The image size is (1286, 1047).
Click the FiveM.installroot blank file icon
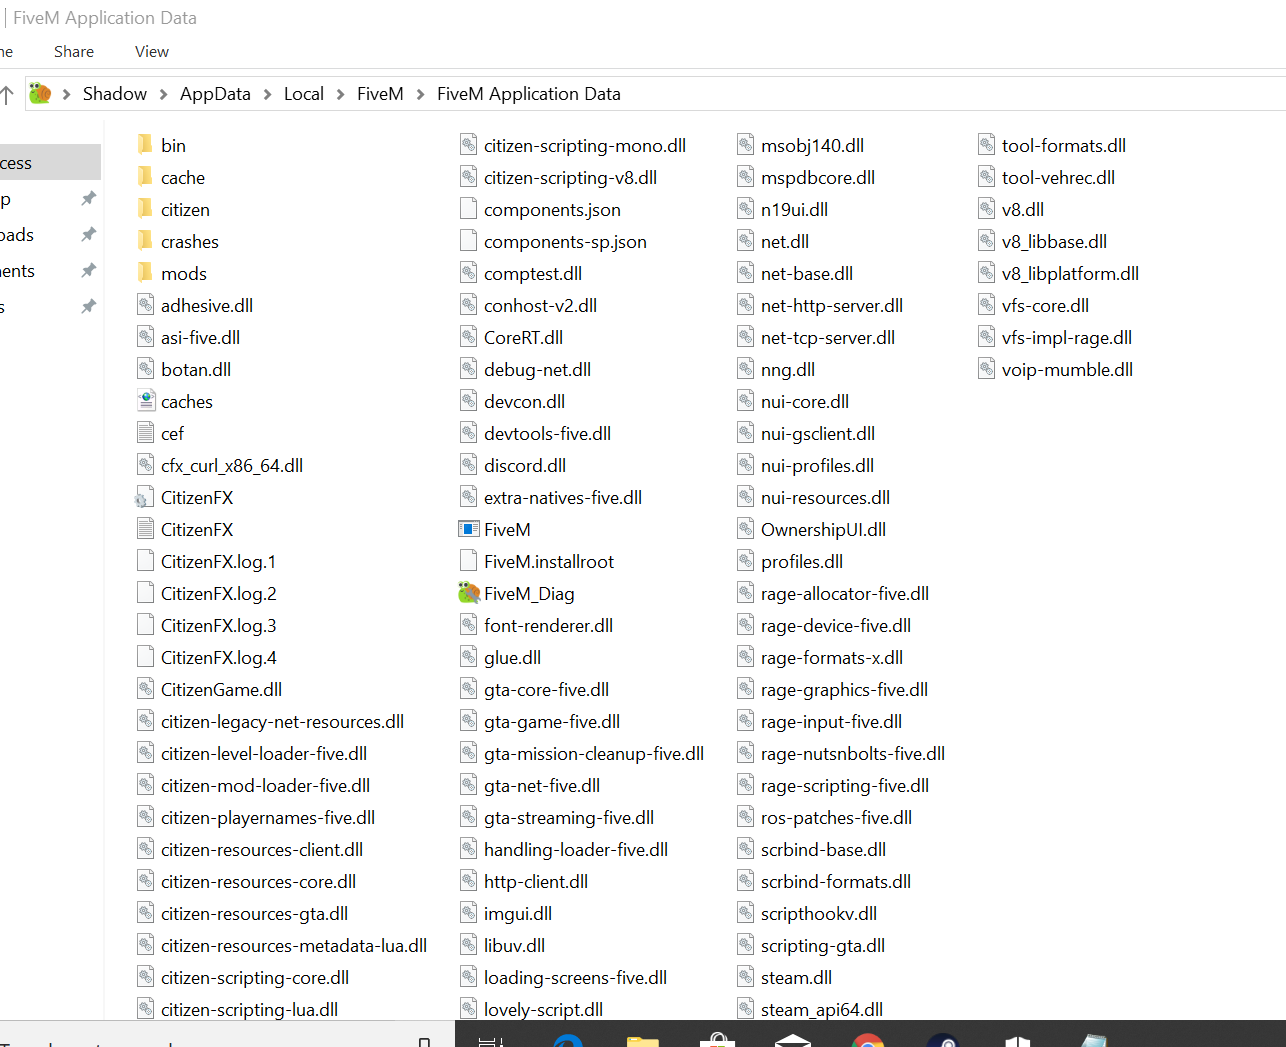[x=468, y=561]
